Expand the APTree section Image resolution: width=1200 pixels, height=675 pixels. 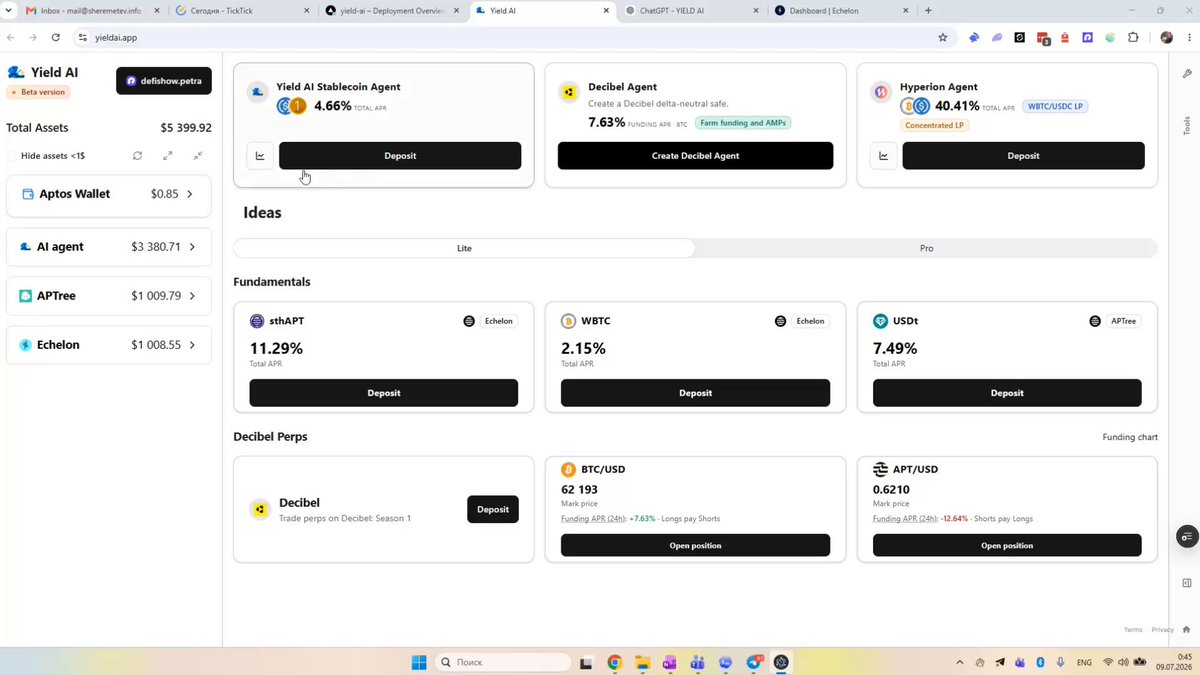point(109,296)
